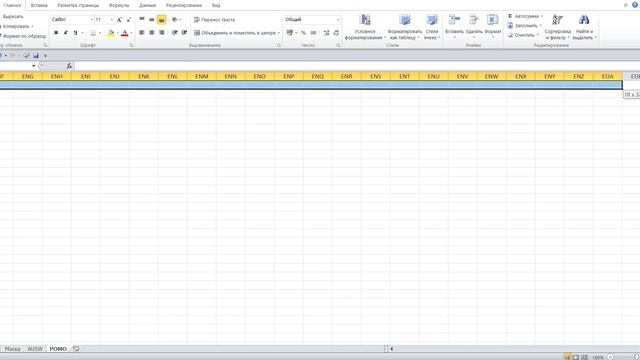Image resolution: width=640 pixels, height=360 pixels.
Task: Open the Данные ribbon tab
Action: pos(147,5)
